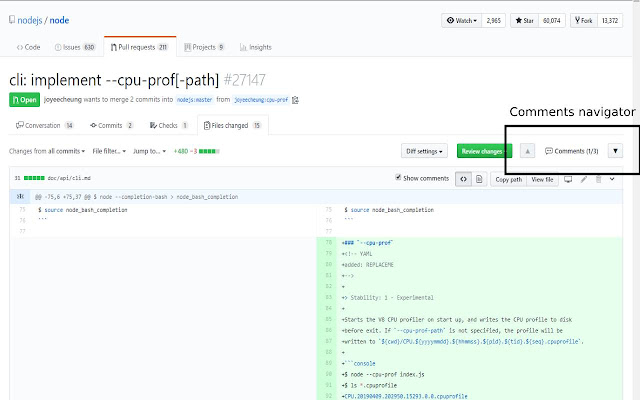Screen dimensions: 640x400
Task: Select the Files changed tab
Action: pyautogui.click(x=233, y=125)
